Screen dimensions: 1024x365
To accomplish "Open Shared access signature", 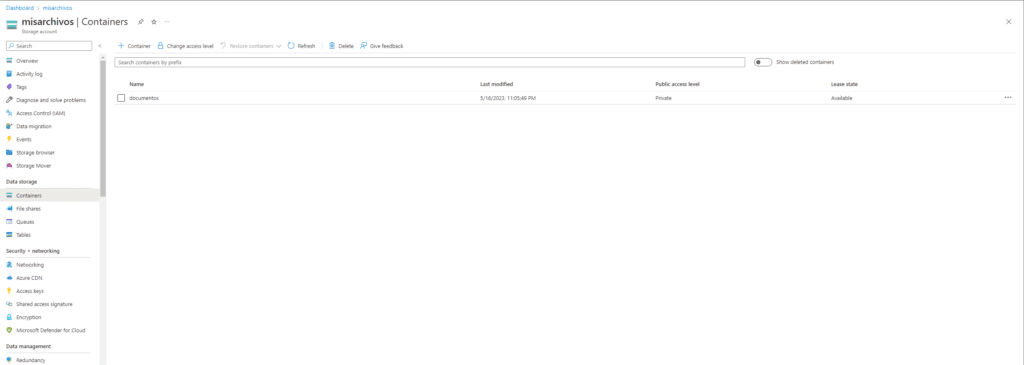I will (x=44, y=304).
